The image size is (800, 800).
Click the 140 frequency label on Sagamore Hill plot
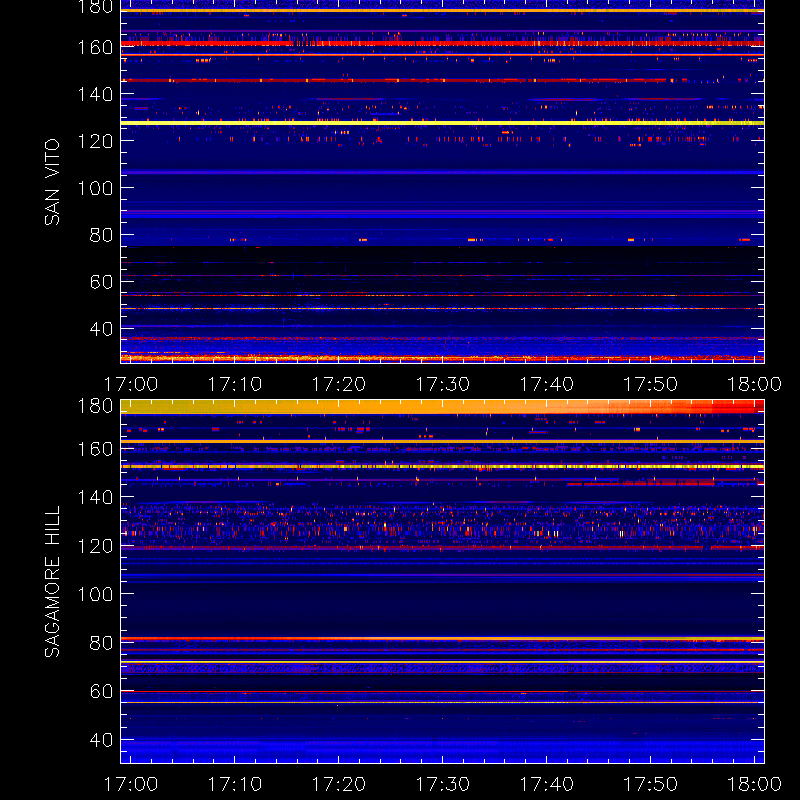[x=95, y=497]
